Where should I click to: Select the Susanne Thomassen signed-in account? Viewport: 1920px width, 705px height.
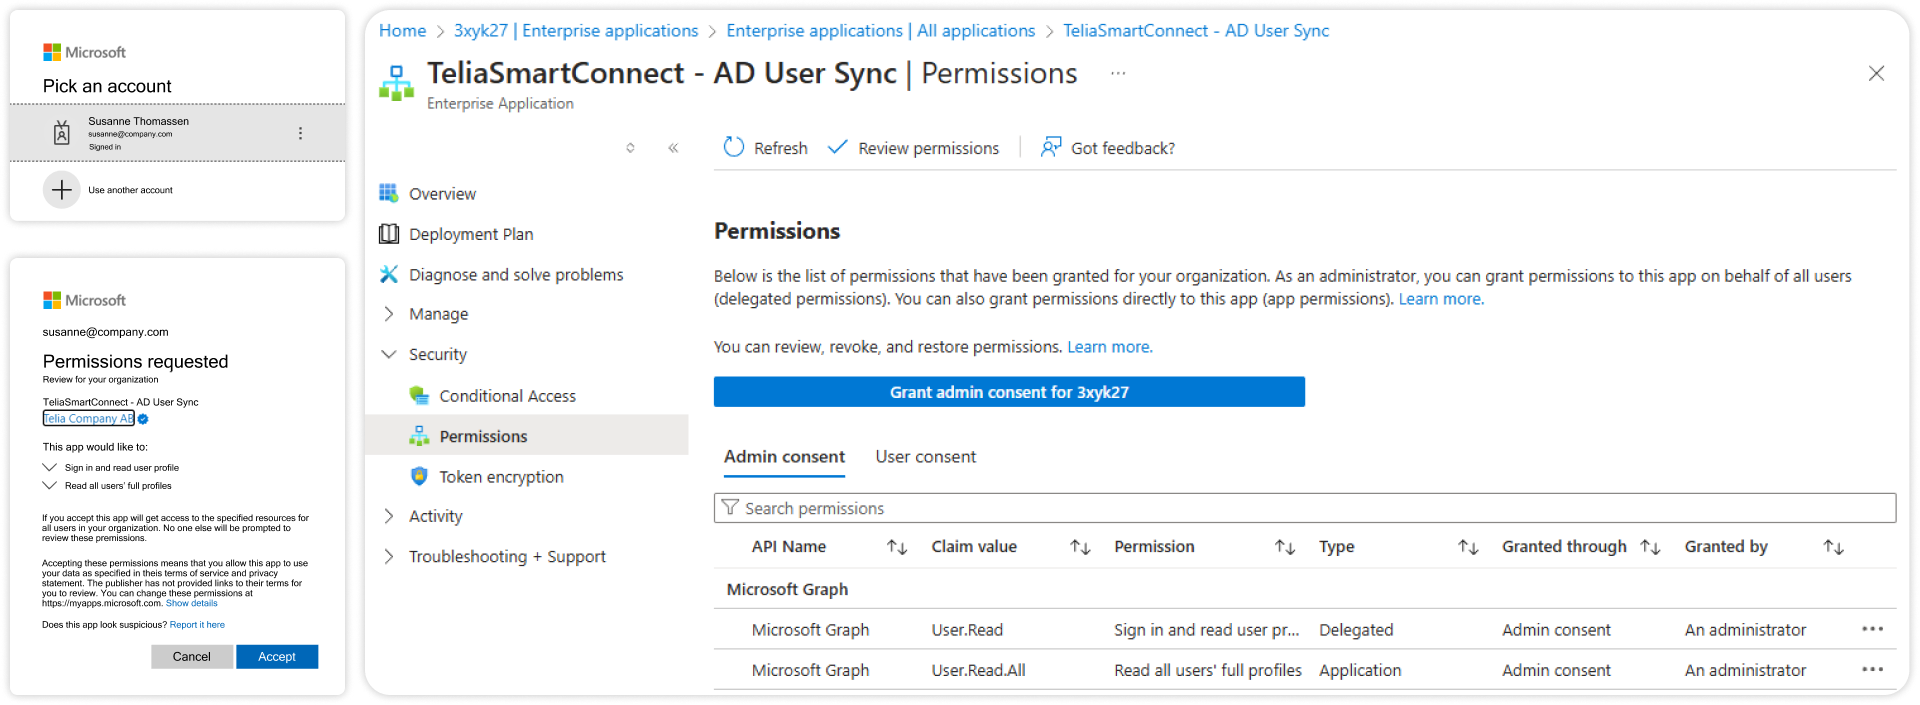(178, 133)
